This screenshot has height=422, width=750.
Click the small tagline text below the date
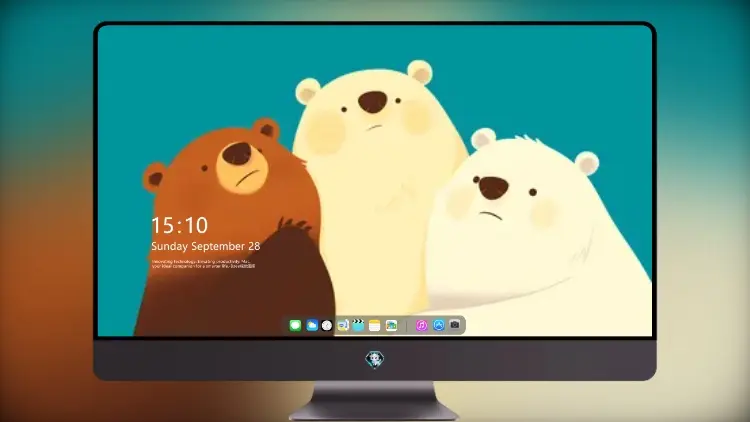point(203,264)
